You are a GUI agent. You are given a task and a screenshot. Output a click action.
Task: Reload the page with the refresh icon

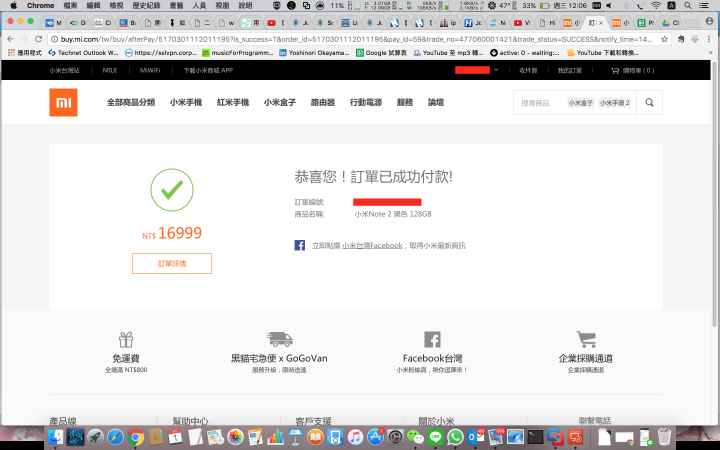(x=39, y=39)
